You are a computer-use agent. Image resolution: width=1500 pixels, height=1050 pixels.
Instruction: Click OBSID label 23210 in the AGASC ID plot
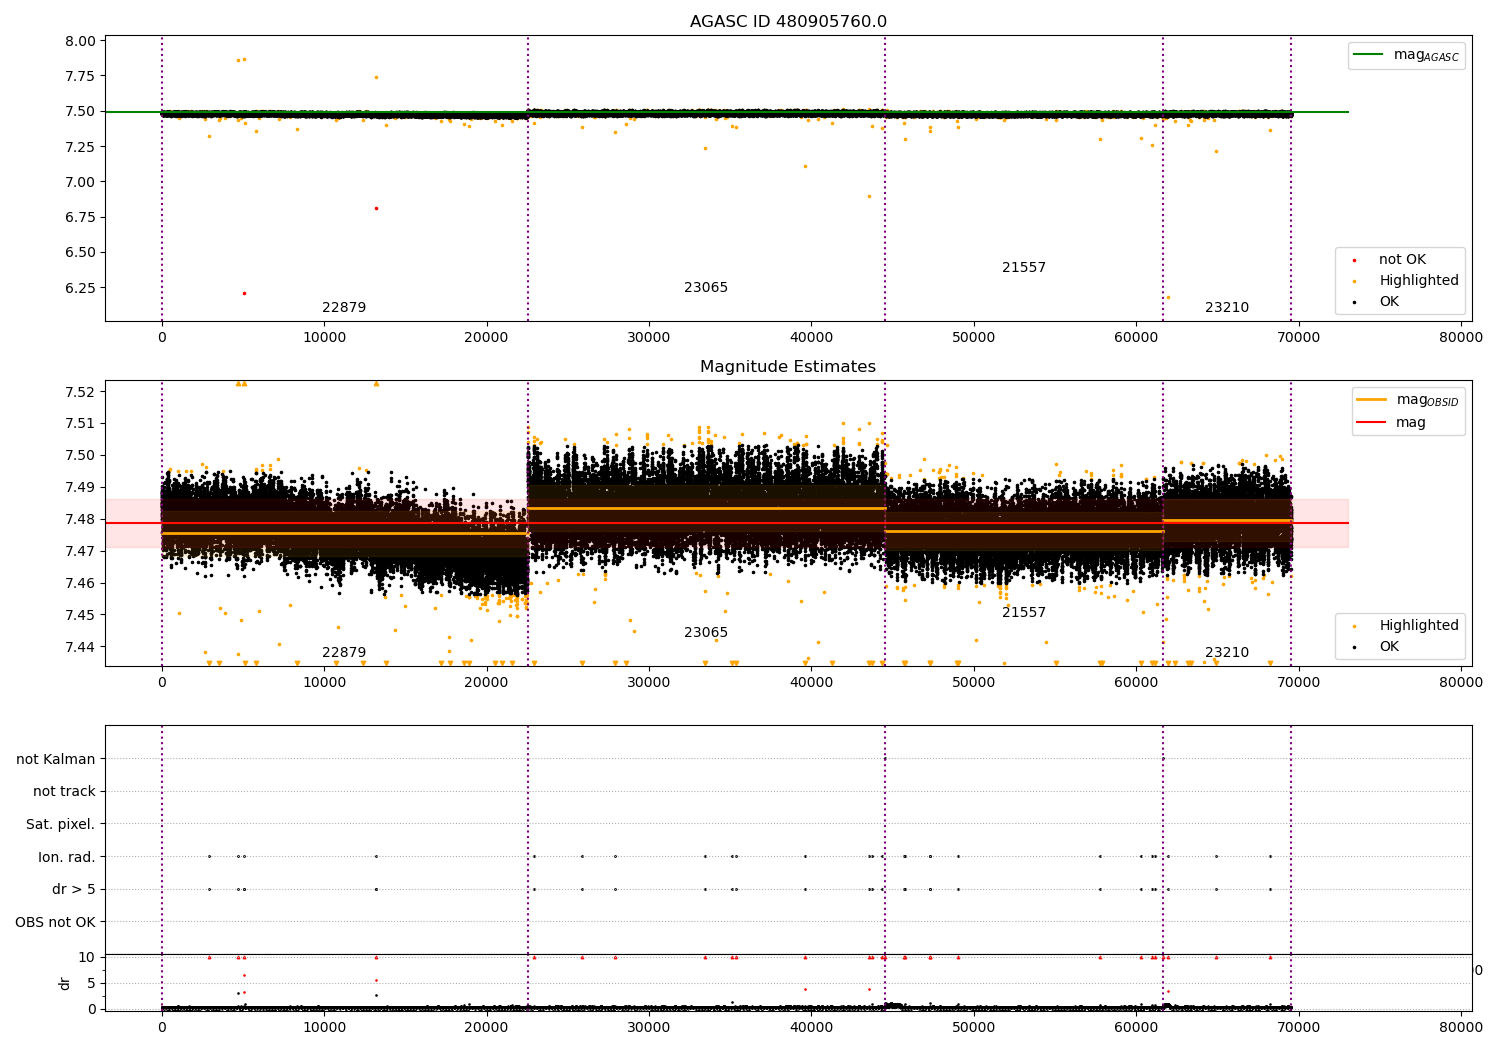1227,308
